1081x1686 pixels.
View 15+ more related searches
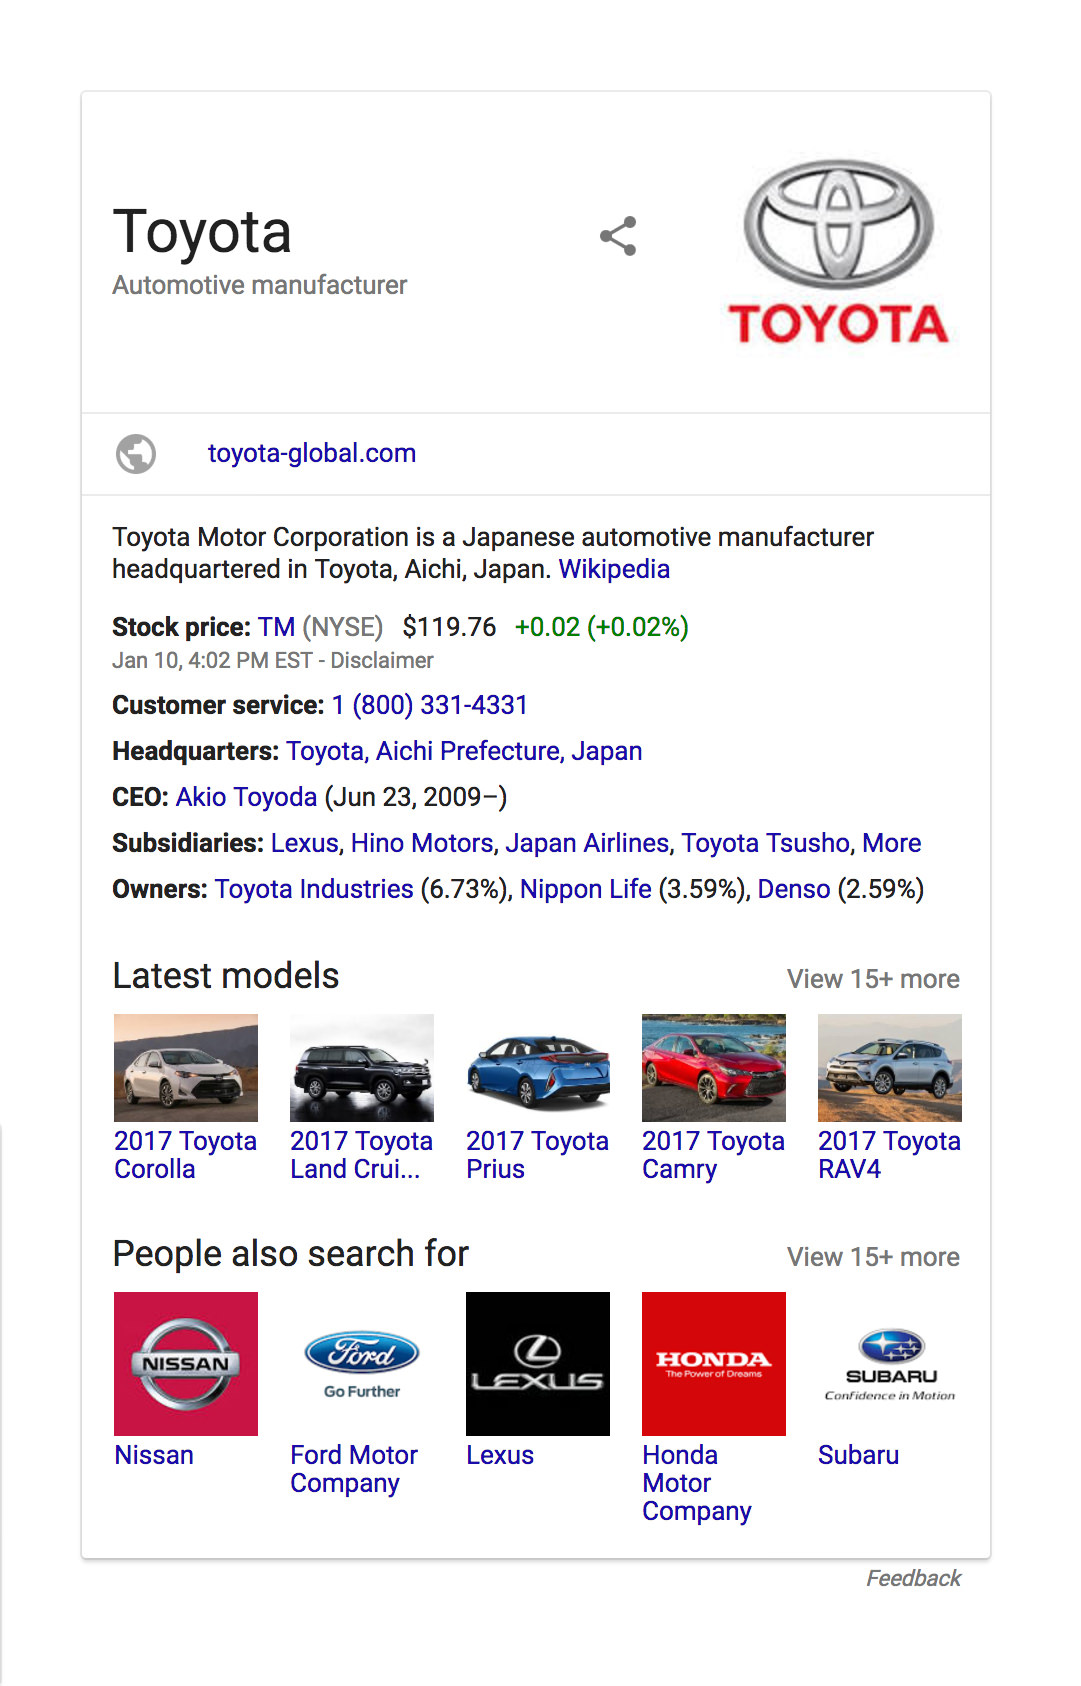click(x=873, y=1257)
